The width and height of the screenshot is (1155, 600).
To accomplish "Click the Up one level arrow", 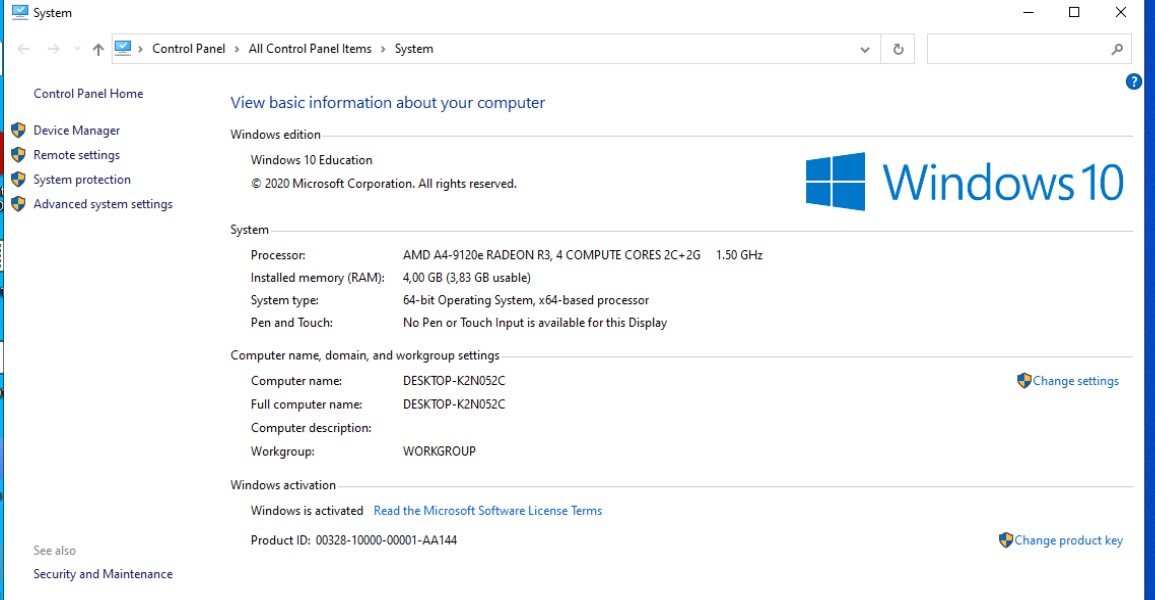I will coord(98,49).
